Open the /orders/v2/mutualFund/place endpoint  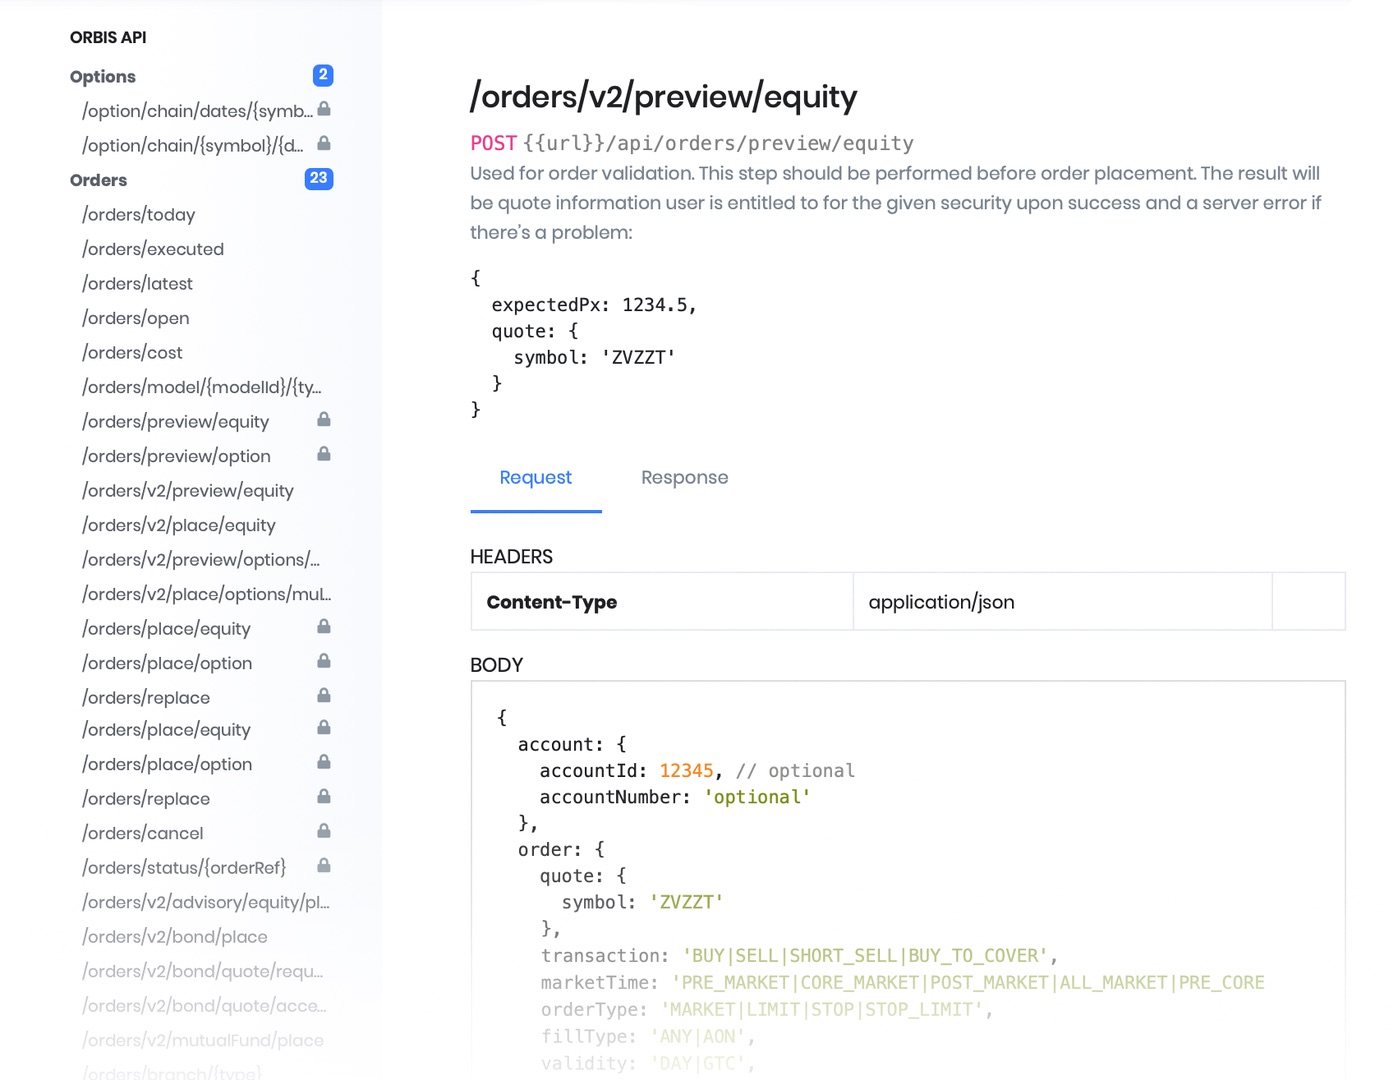(203, 1040)
